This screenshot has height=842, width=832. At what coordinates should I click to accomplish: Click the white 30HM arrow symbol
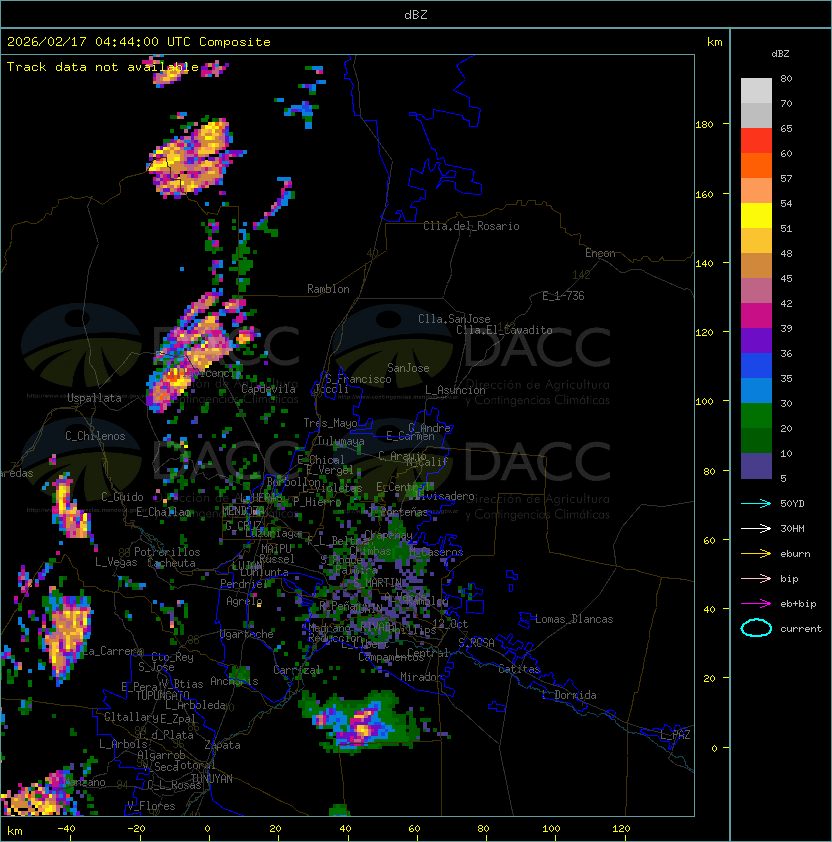756,528
